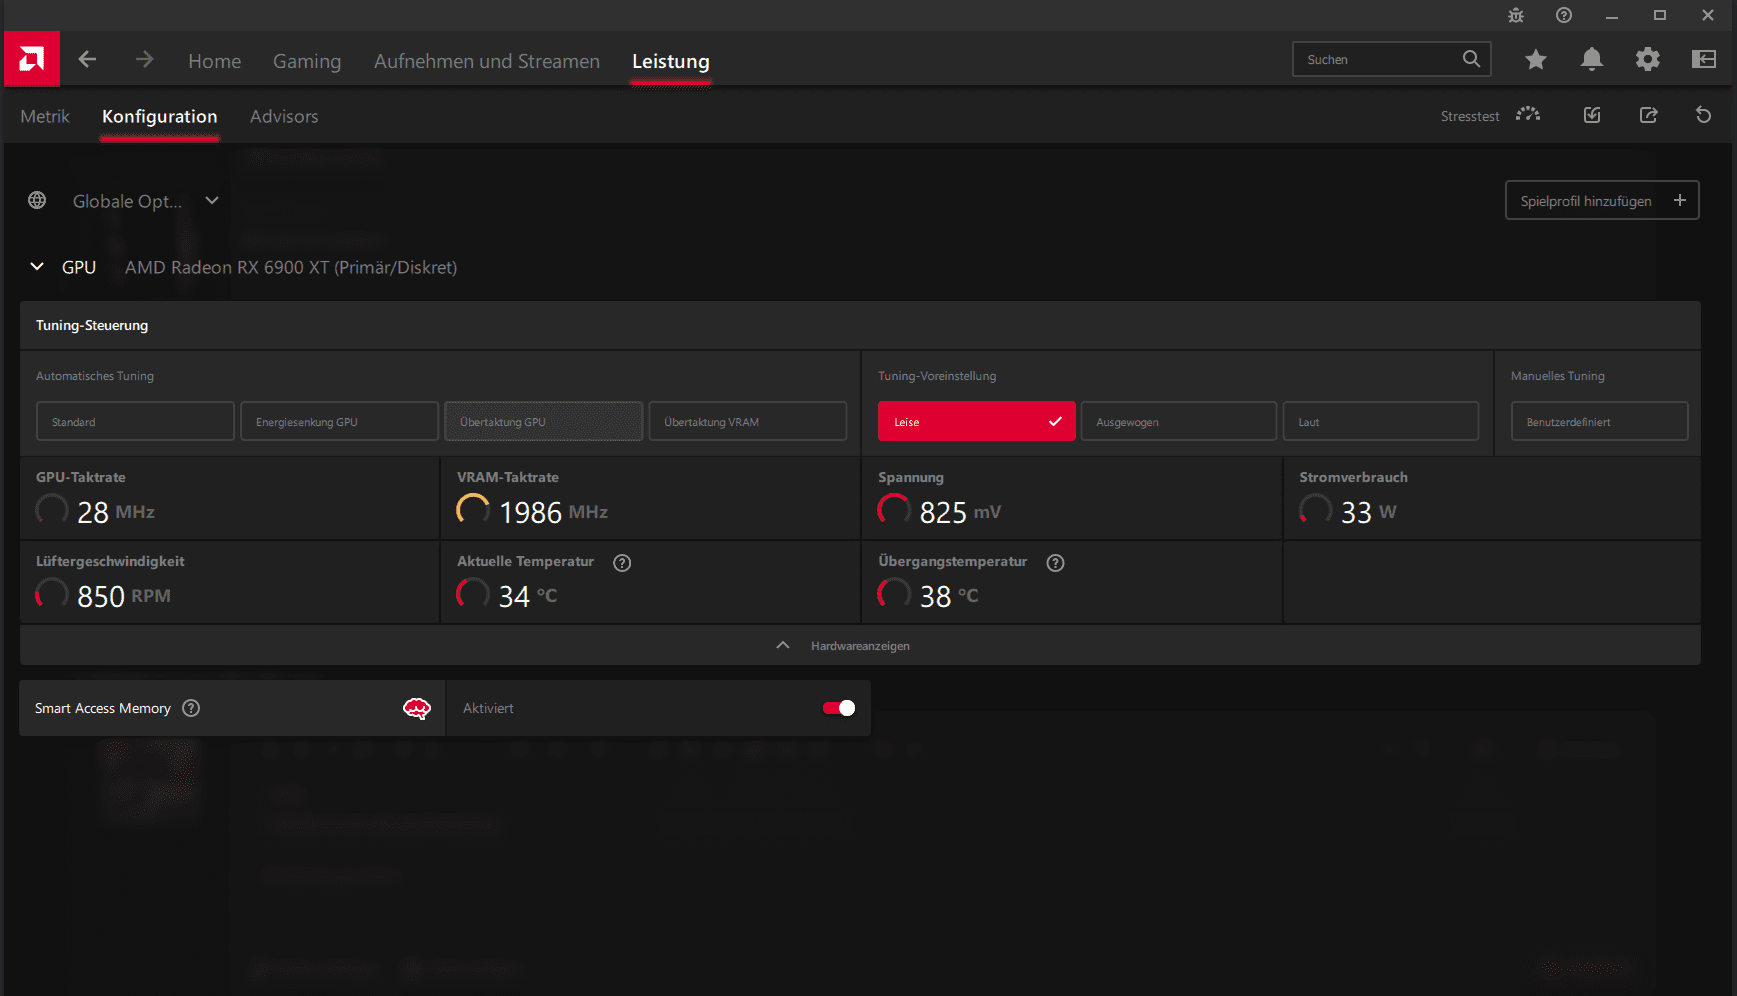Open Aktuelle Temperatur help icon
The height and width of the screenshot is (996, 1737).
pos(622,562)
